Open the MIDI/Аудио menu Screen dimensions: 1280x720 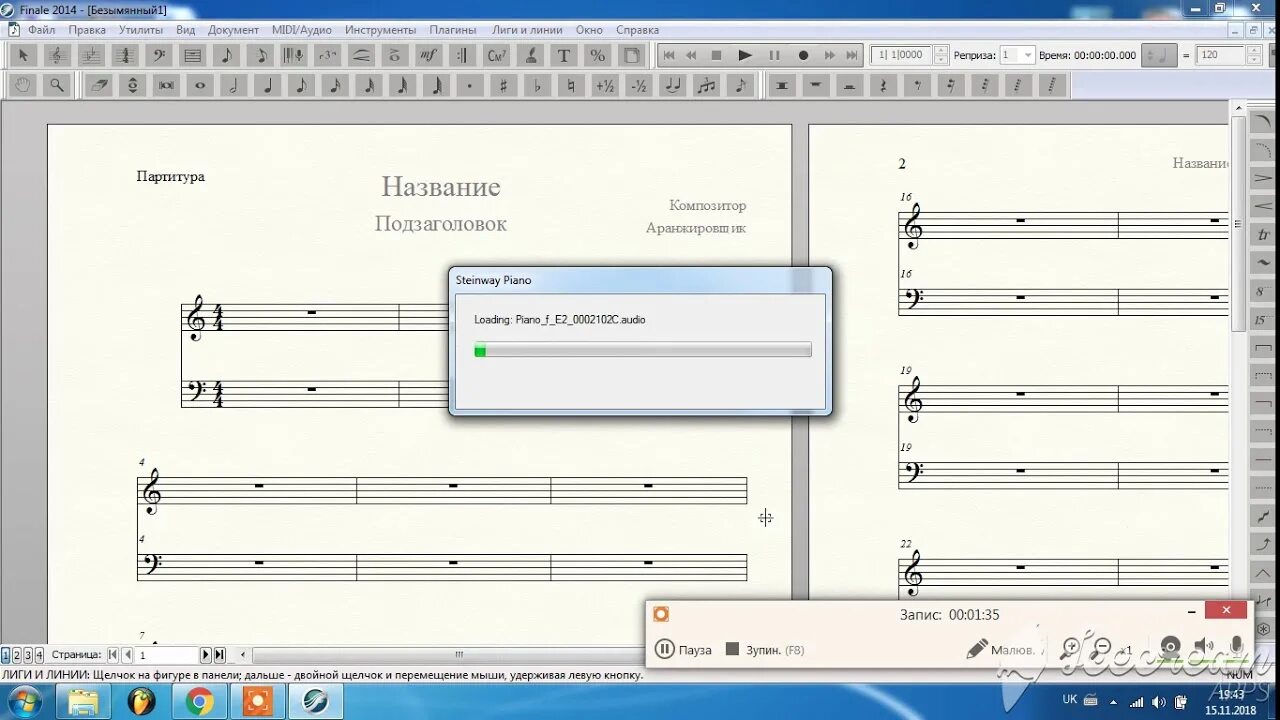tap(302, 30)
